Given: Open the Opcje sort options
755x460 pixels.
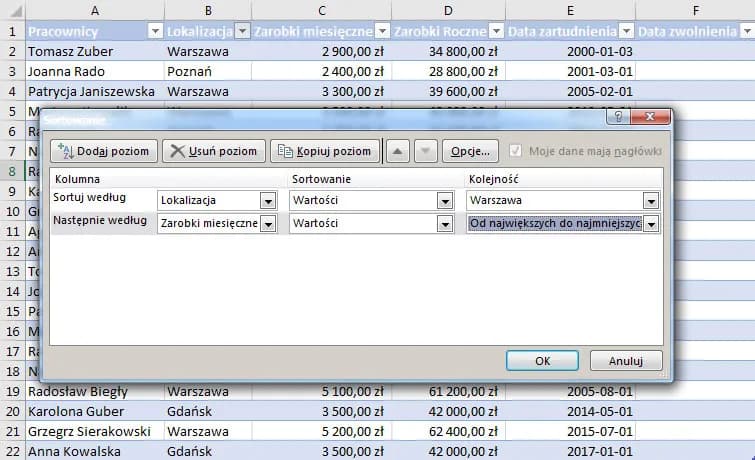Looking at the screenshot, I should 470,151.
